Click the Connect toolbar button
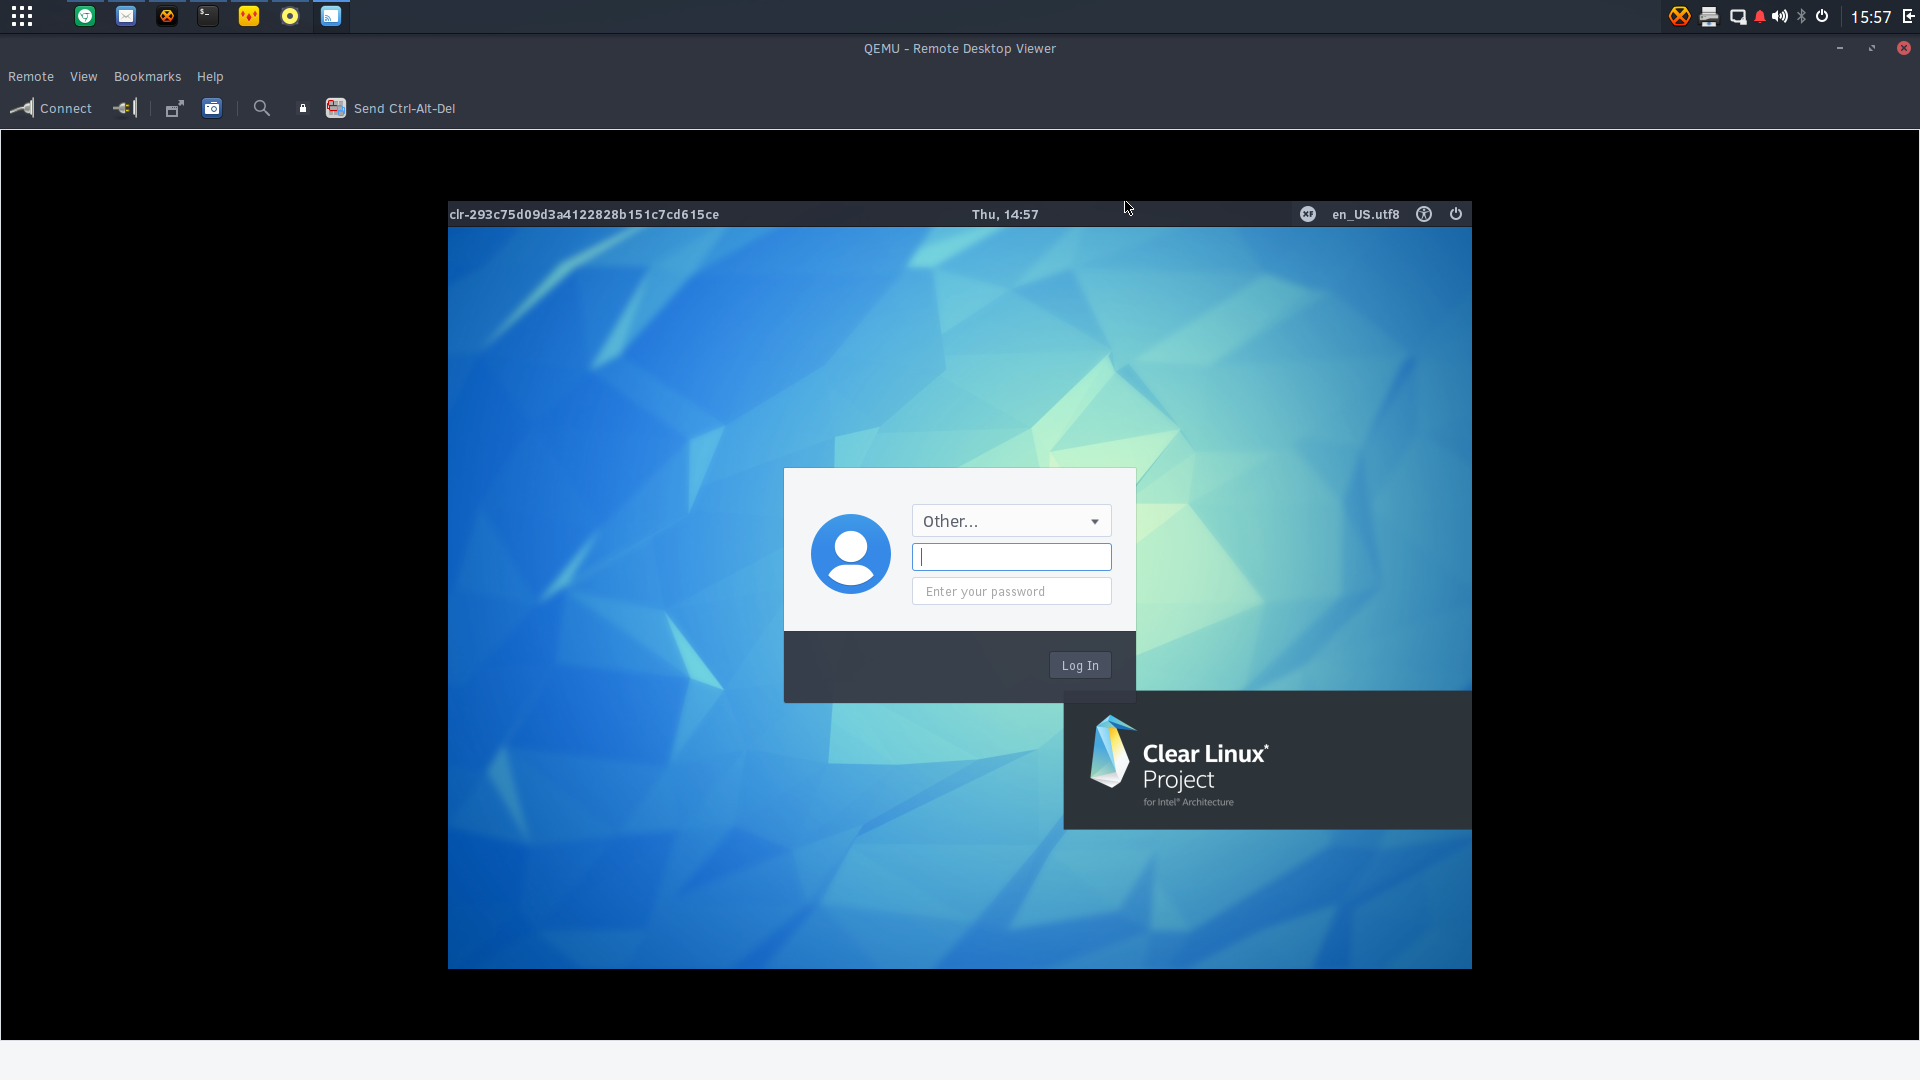The height and width of the screenshot is (1080, 1920). [x=51, y=108]
